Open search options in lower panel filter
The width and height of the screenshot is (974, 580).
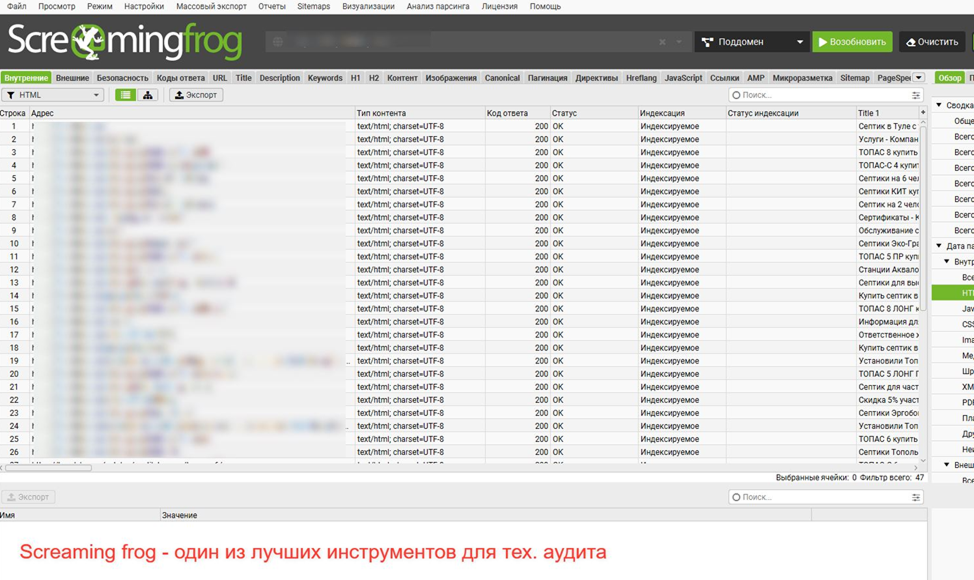tap(916, 497)
